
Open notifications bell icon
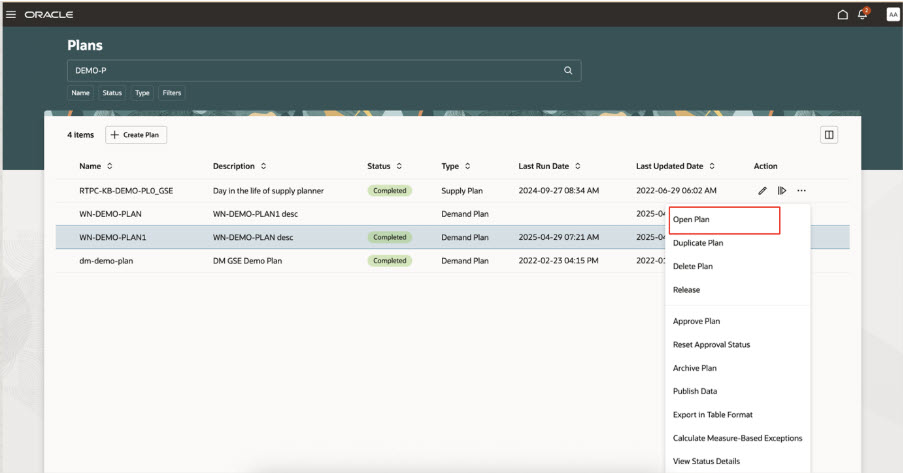pos(863,14)
